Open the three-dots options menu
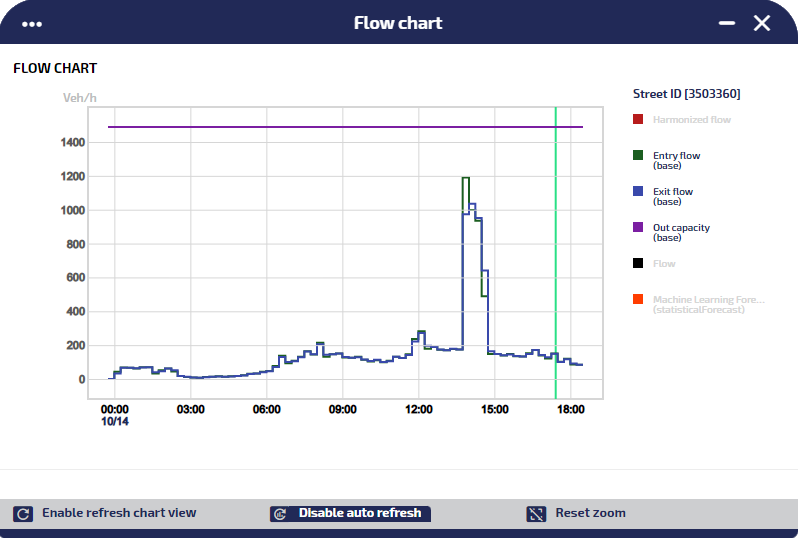This screenshot has width=798, height=538. tap(32, 24)
